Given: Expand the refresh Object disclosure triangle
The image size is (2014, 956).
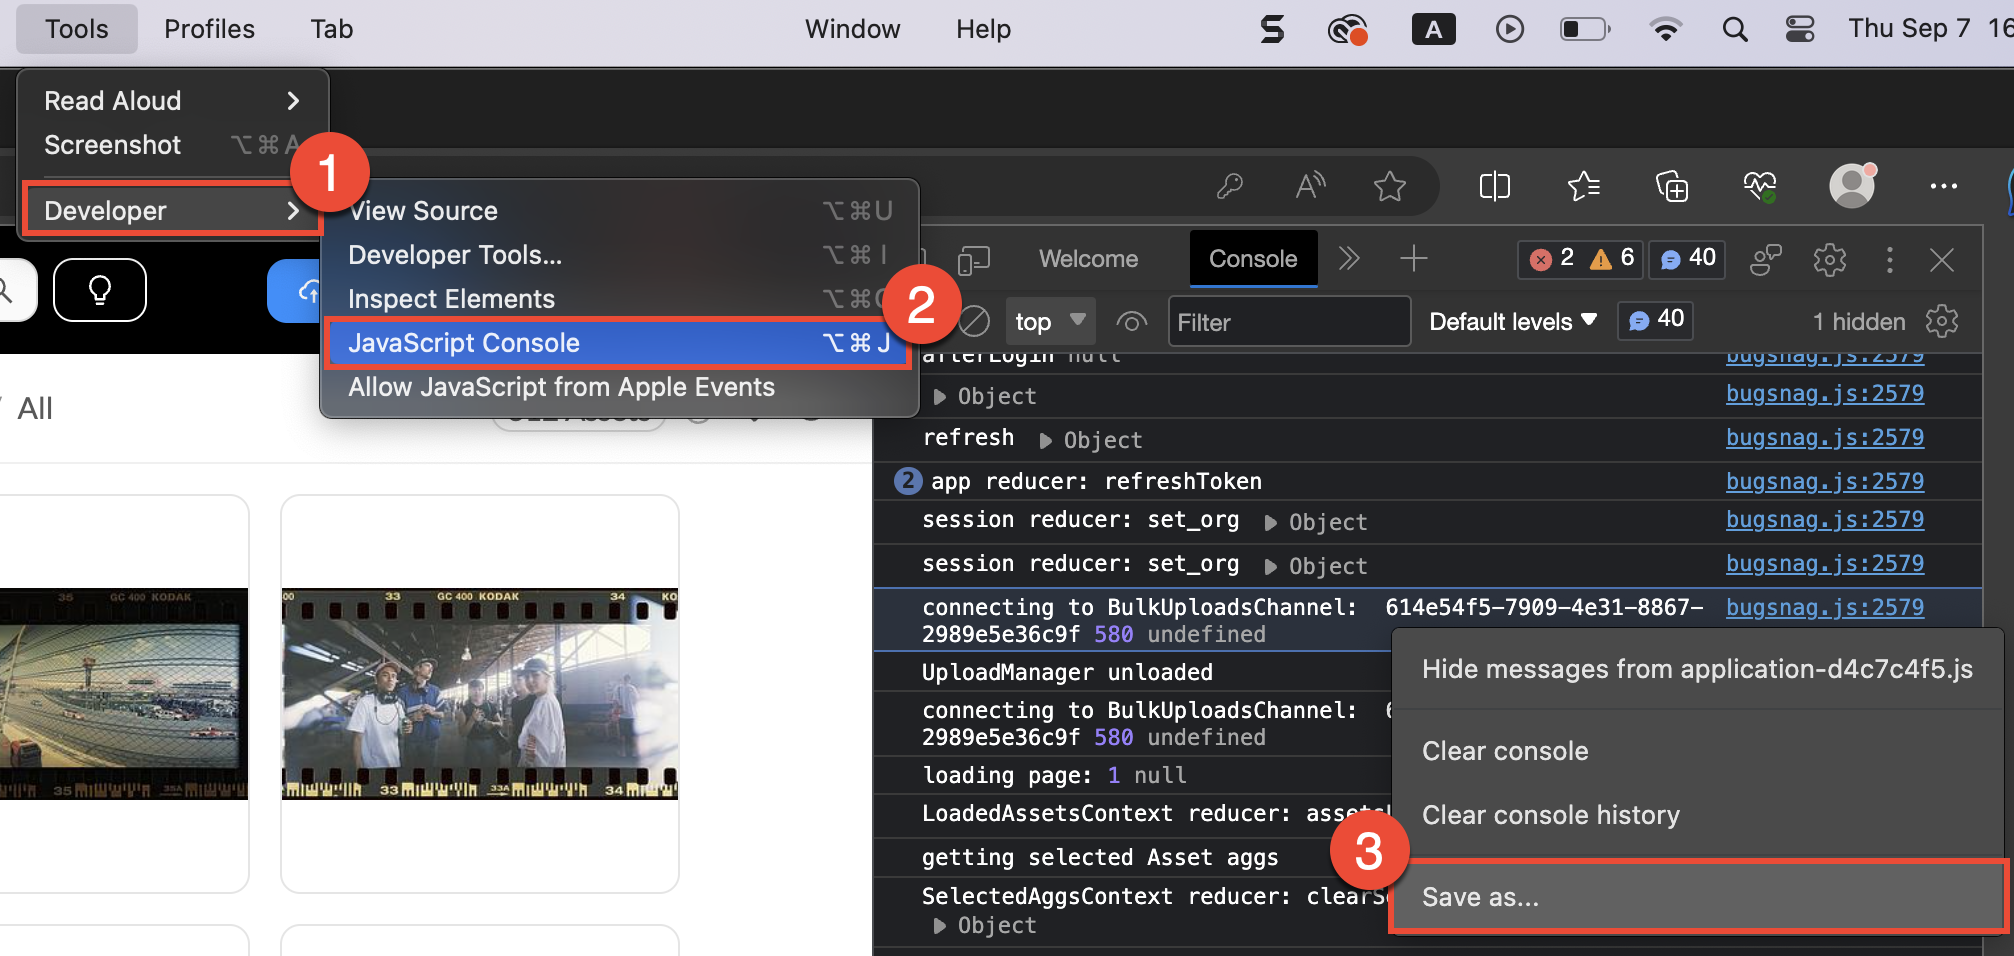Looking at the screenshot, I should pyautogui.click(x=1045, y=441).
